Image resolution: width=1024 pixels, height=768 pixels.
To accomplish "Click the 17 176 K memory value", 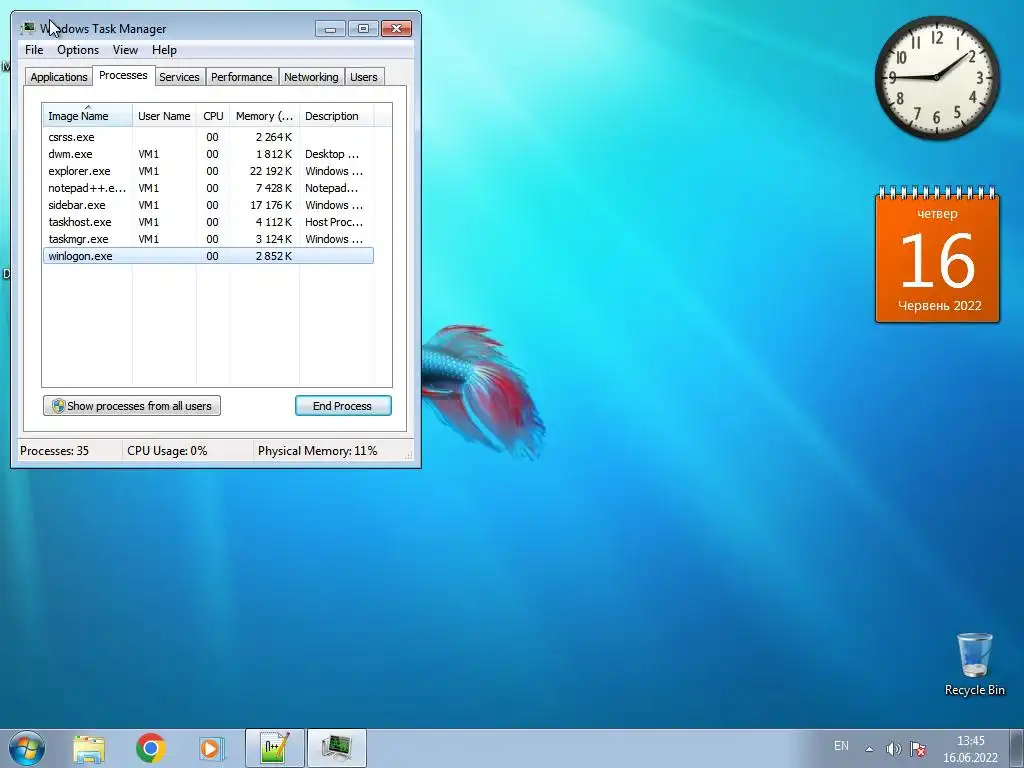I will 270,205.
